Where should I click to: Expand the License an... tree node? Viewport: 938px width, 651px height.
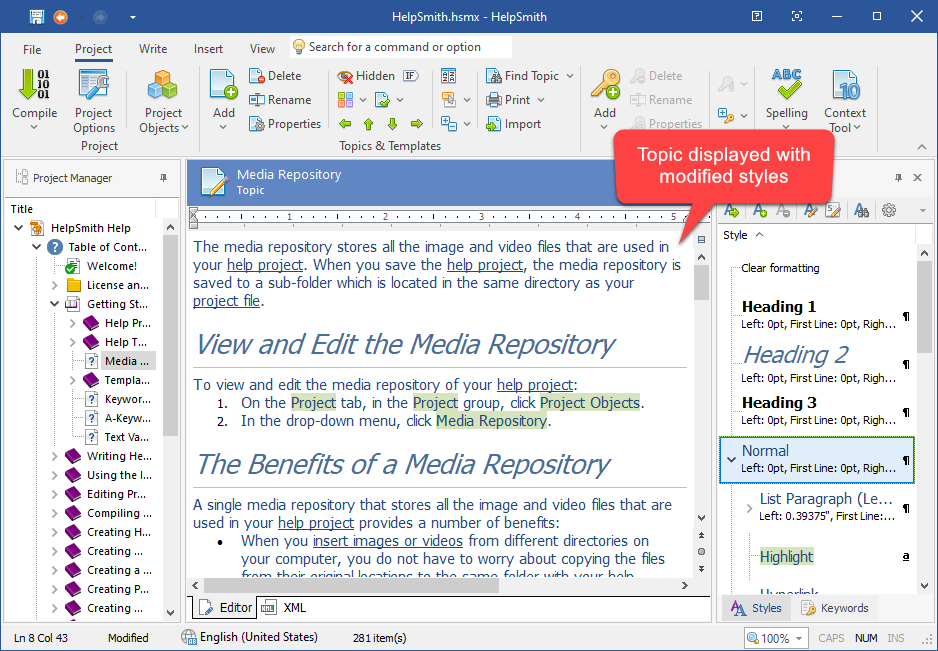click(x=54, y=285)
